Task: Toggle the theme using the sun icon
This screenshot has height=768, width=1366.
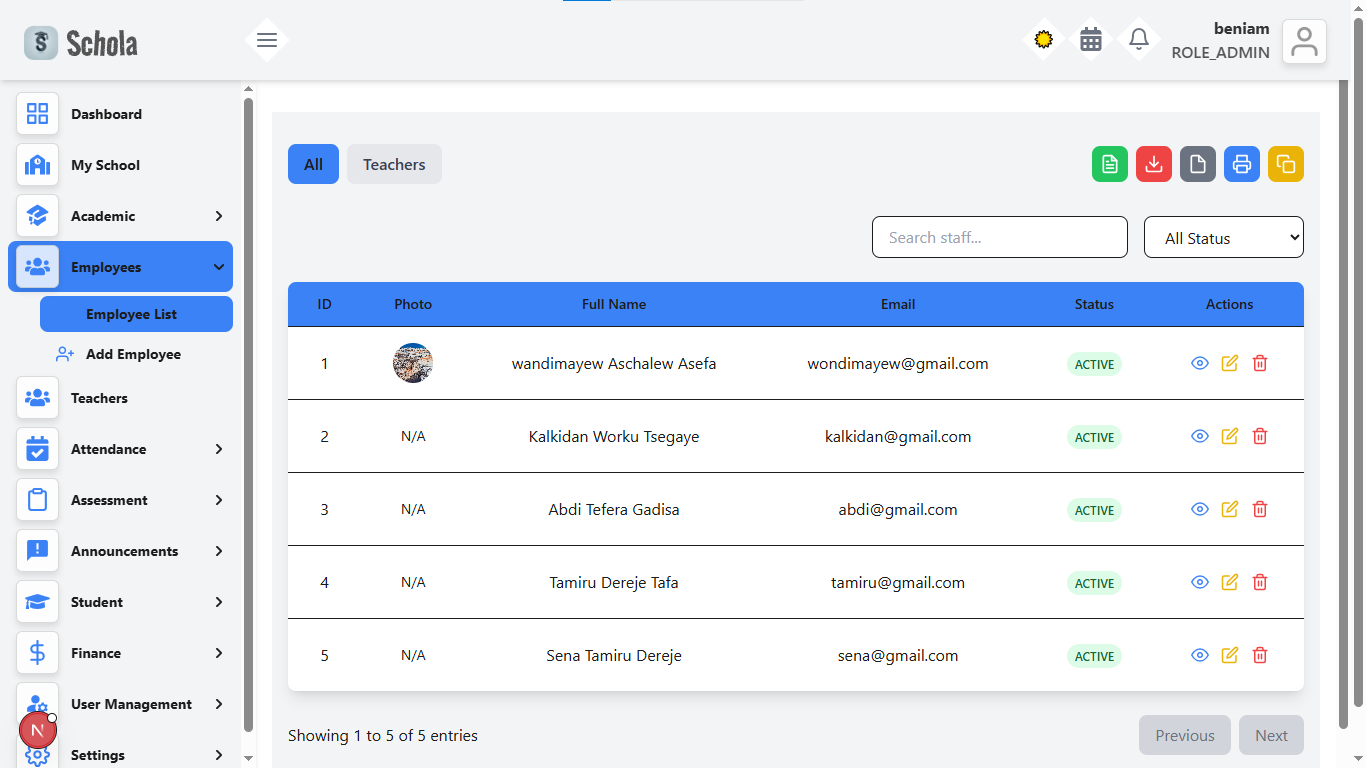Action: [x=1043, y=39]
